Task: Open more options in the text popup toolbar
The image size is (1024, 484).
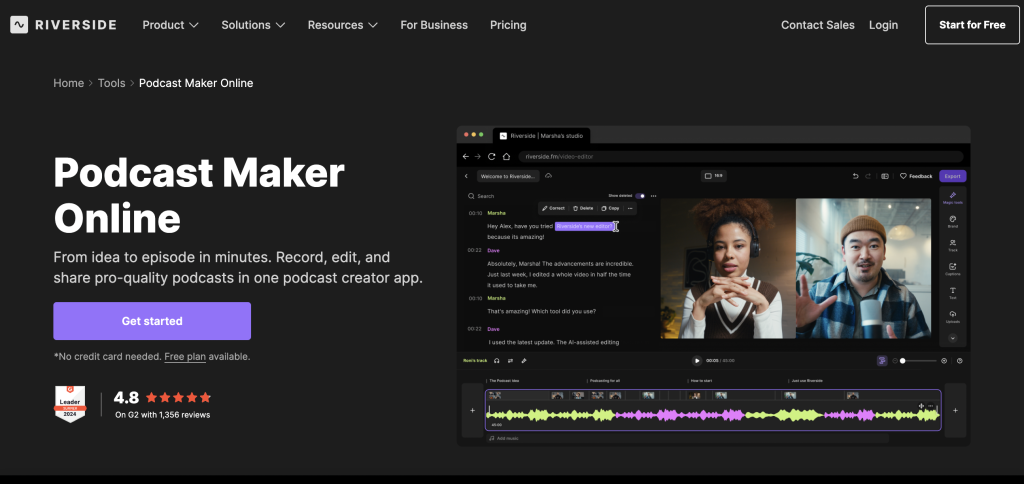Action: tap(630, 208)
